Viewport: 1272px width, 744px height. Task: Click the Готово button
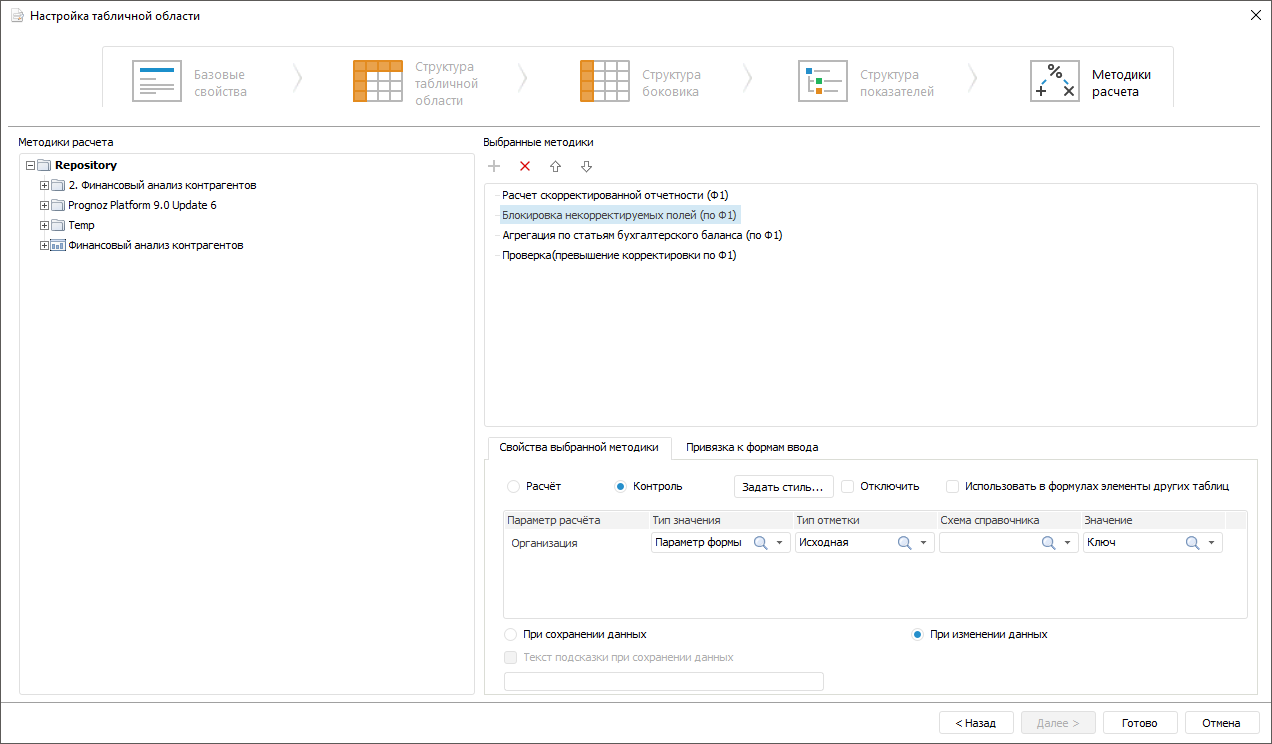coord(1140,723)
